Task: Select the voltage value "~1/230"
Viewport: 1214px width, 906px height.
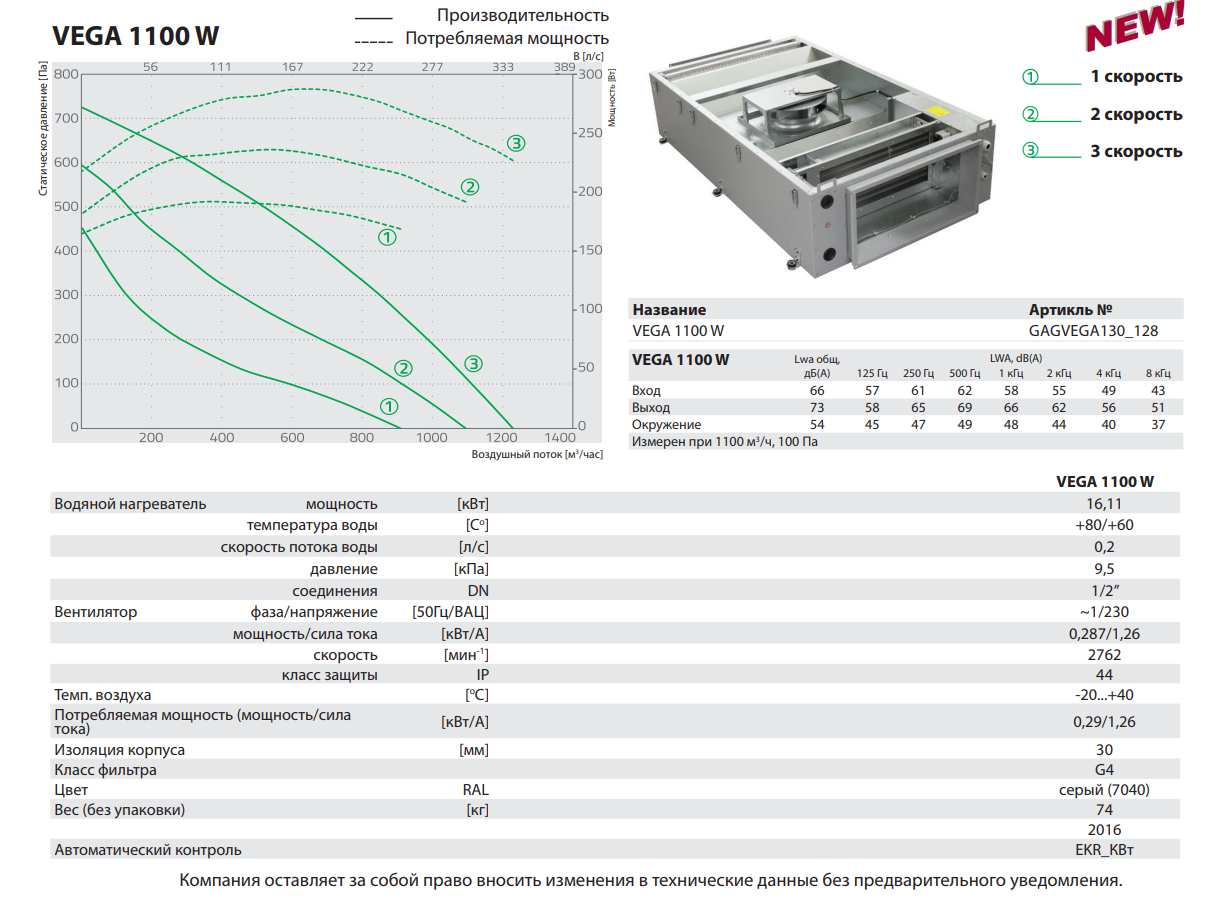Action: click(1105, 612)
